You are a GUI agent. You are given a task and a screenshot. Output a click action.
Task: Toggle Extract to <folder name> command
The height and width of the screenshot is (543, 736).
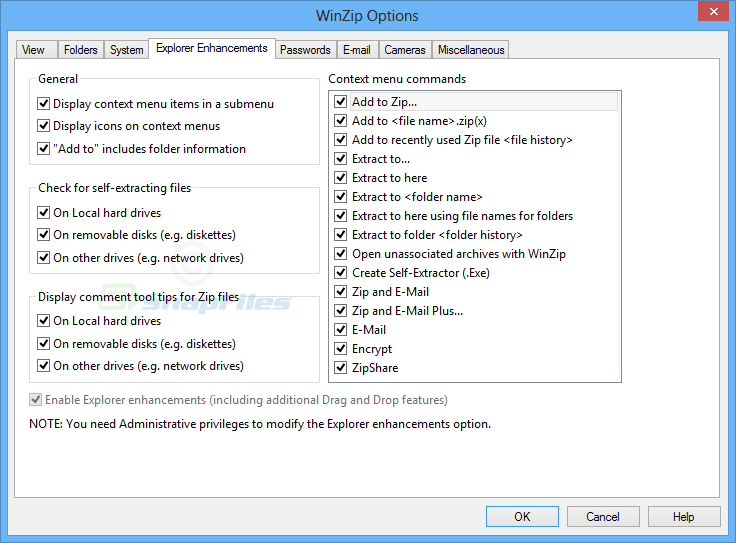click(341, 197)
